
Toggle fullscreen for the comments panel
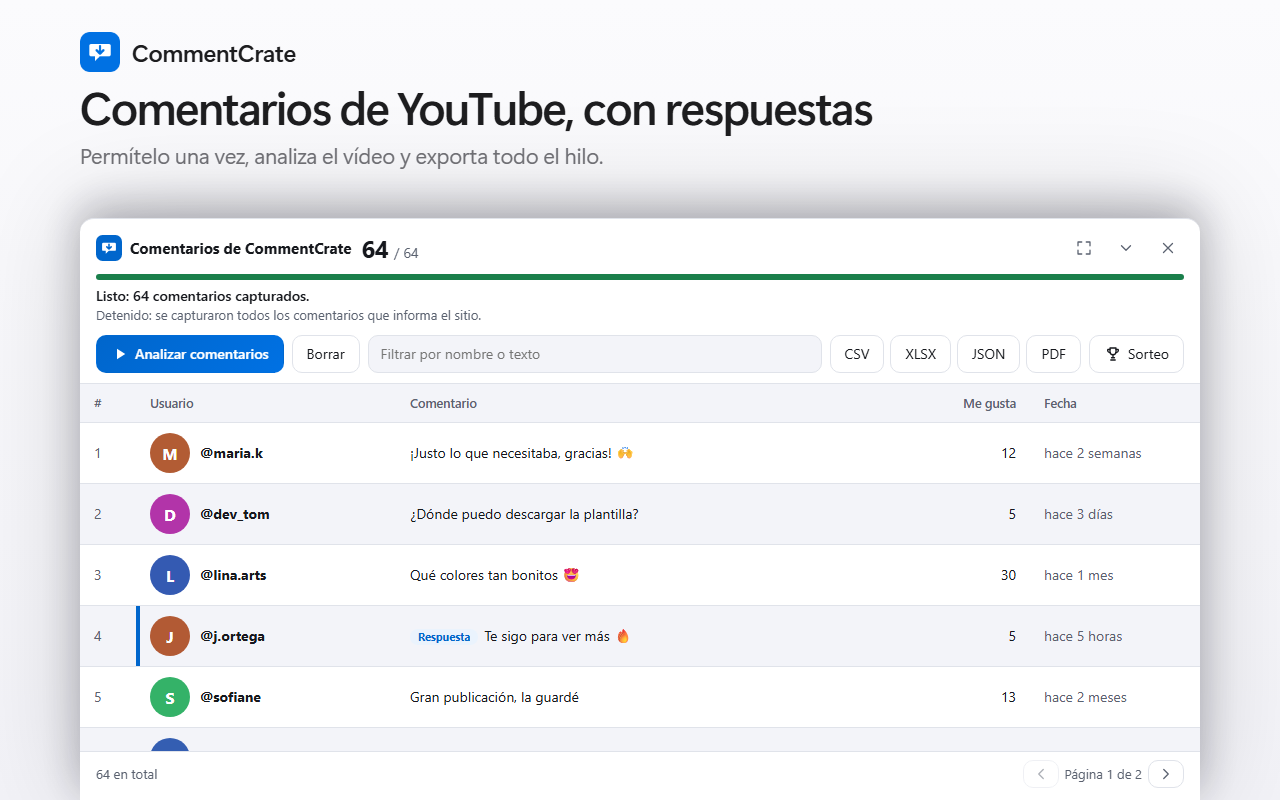click(1084, 248)
